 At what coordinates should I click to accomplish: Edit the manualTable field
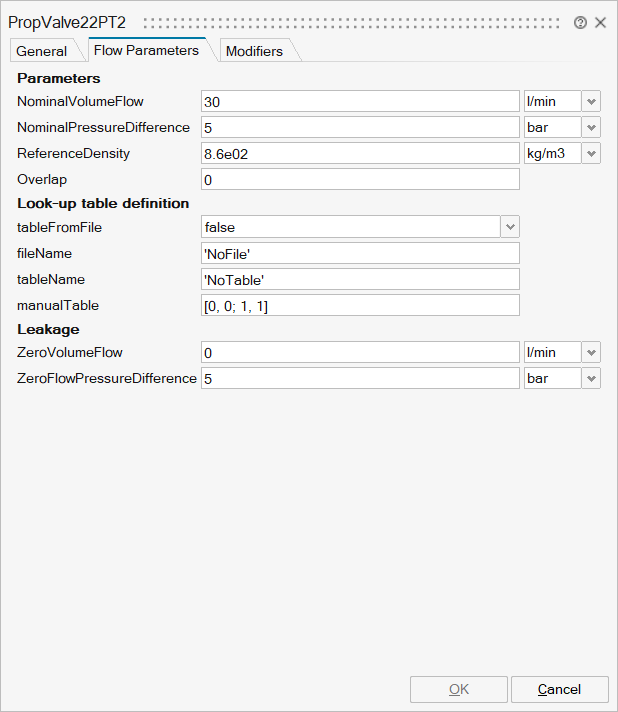360,305
